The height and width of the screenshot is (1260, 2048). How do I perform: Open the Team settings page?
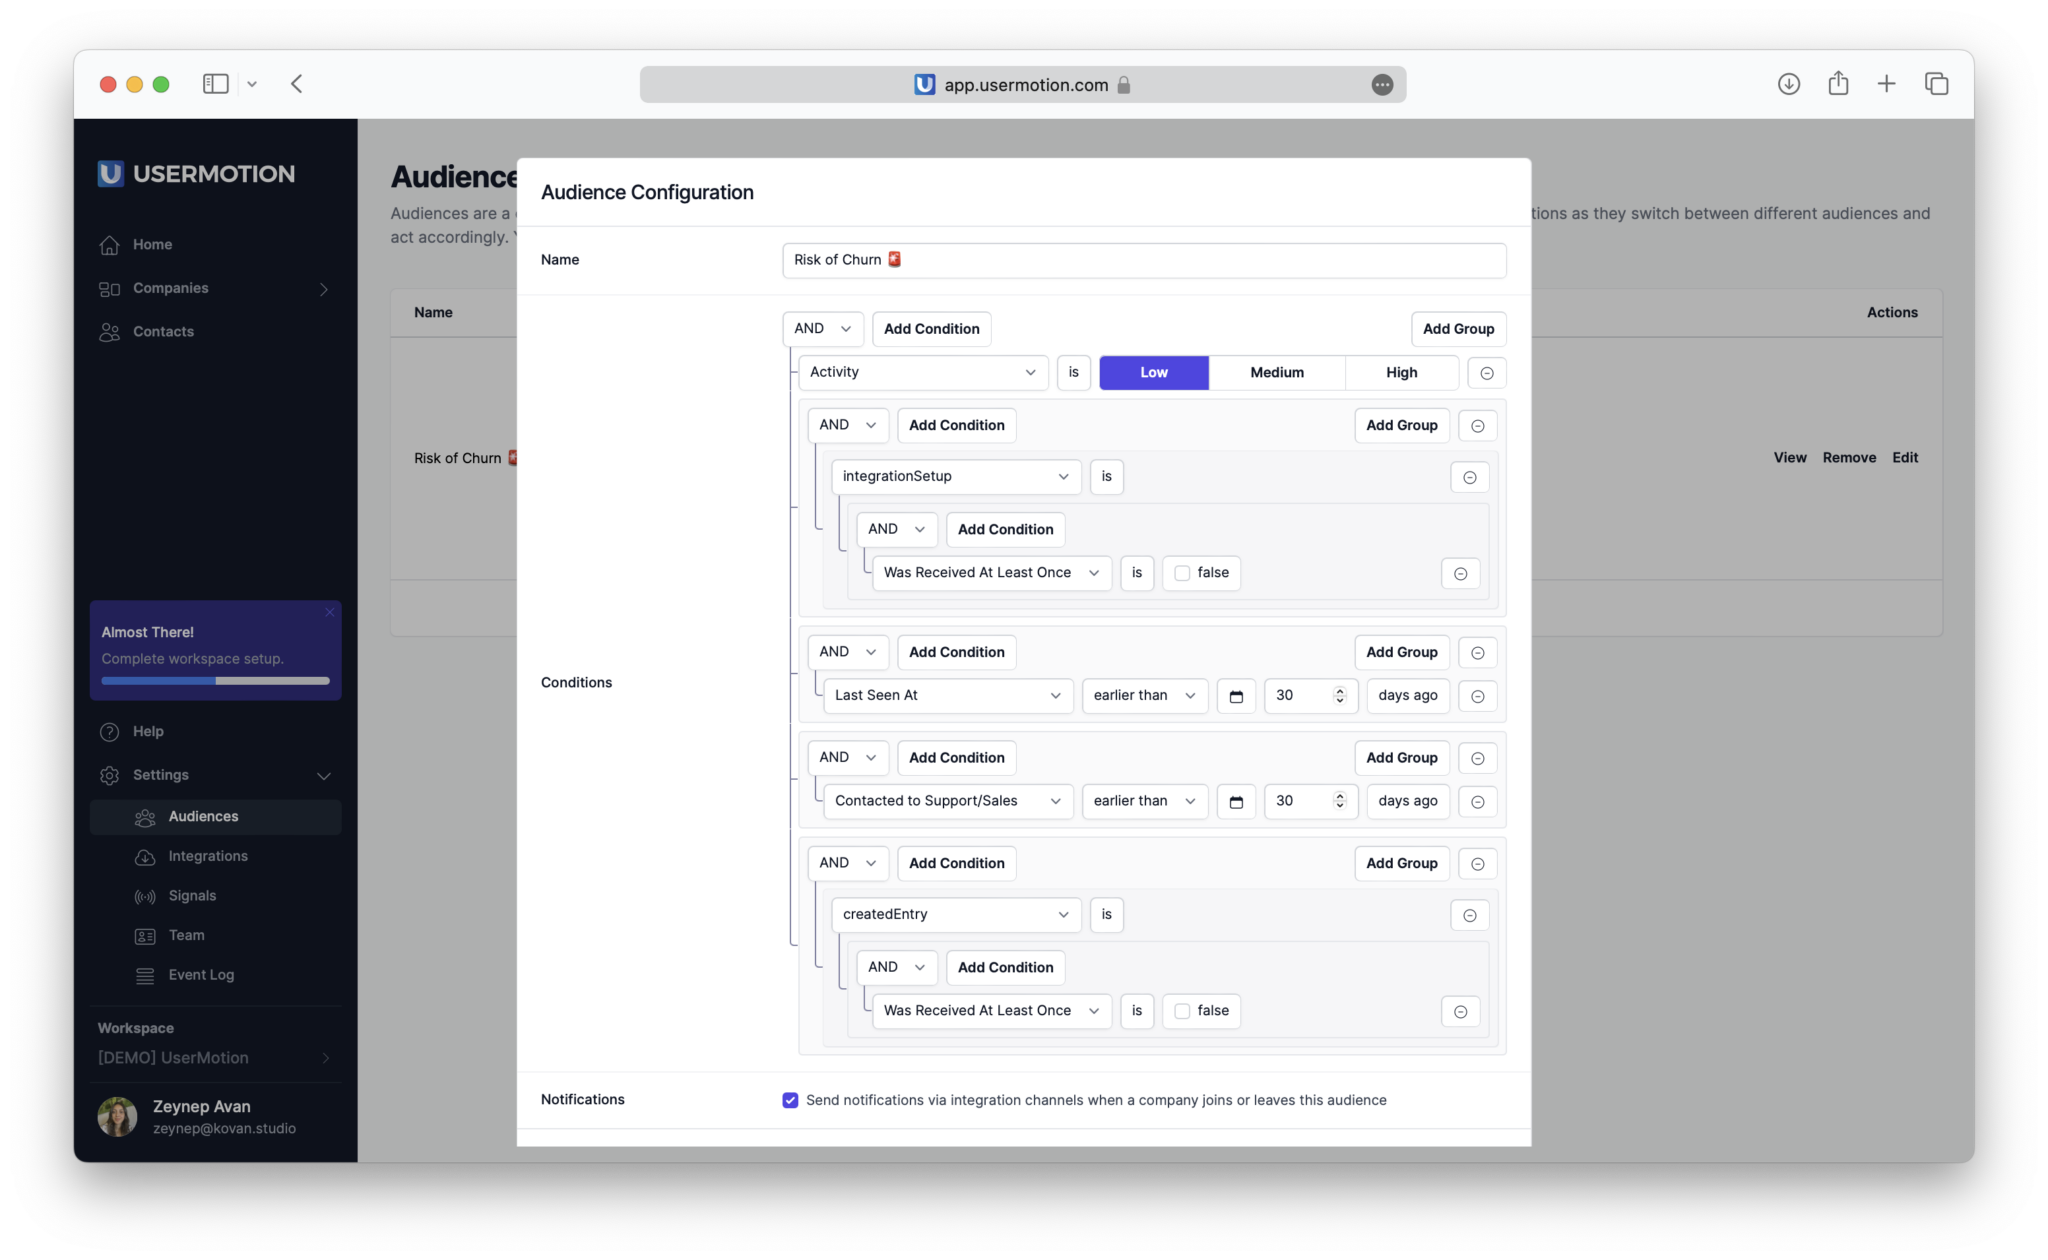(184, 935)
